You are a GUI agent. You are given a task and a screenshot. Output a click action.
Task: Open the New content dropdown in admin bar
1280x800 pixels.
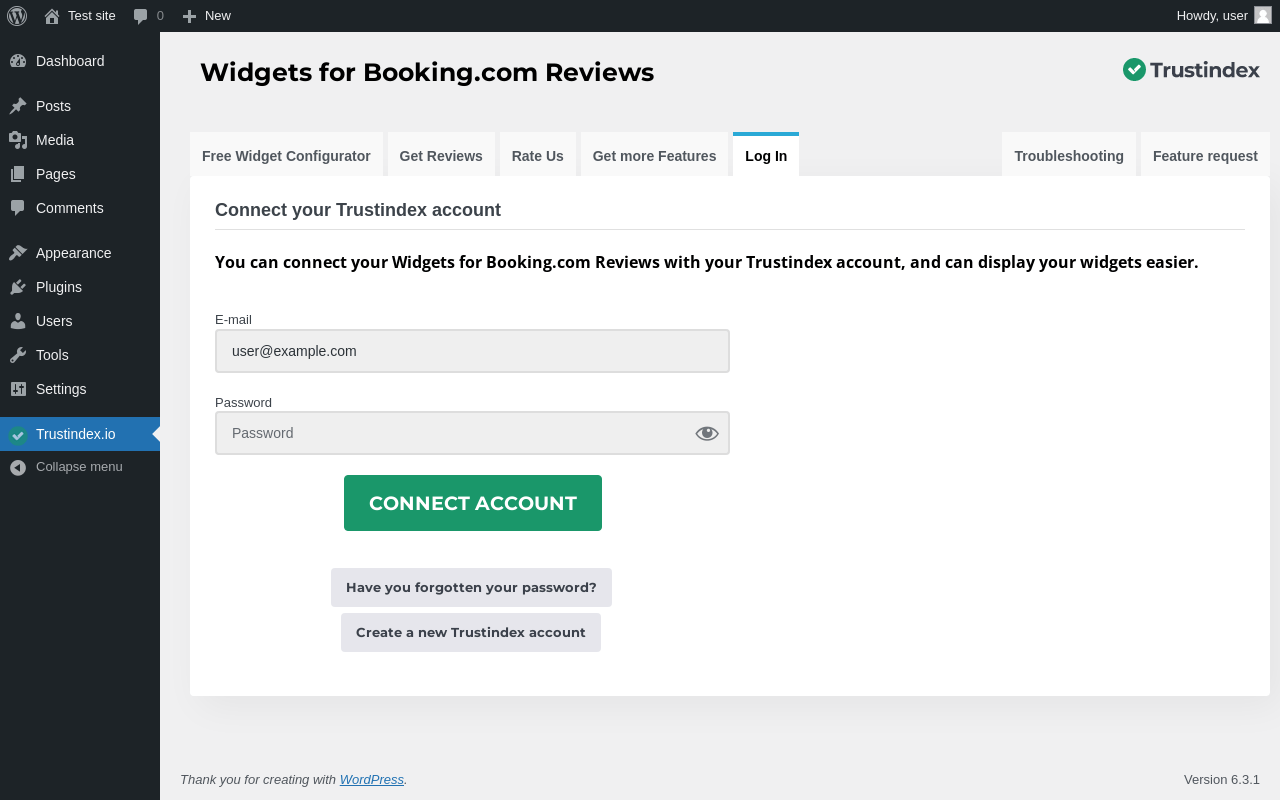pos(207,16)
